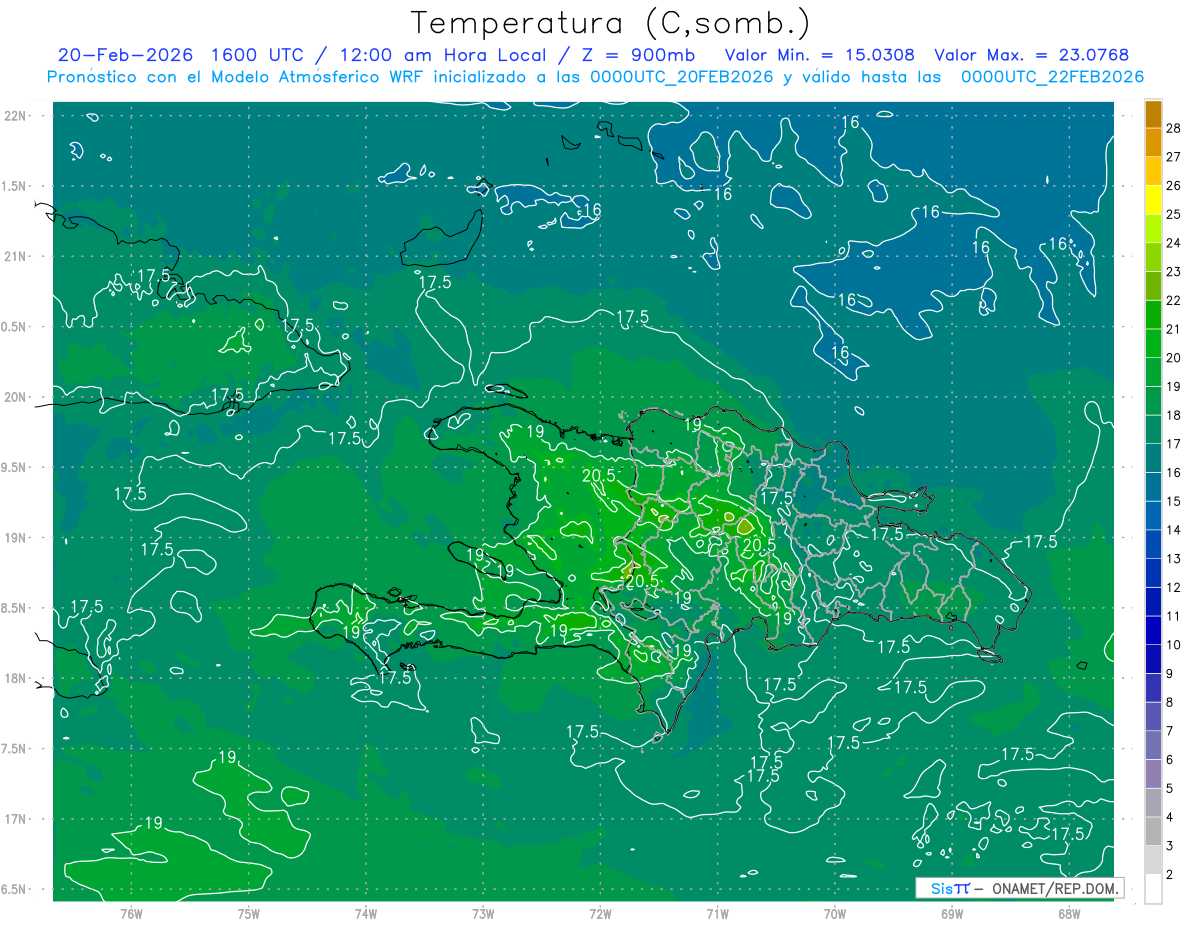Click the '22' value on the color scale

click(1173, 300)
